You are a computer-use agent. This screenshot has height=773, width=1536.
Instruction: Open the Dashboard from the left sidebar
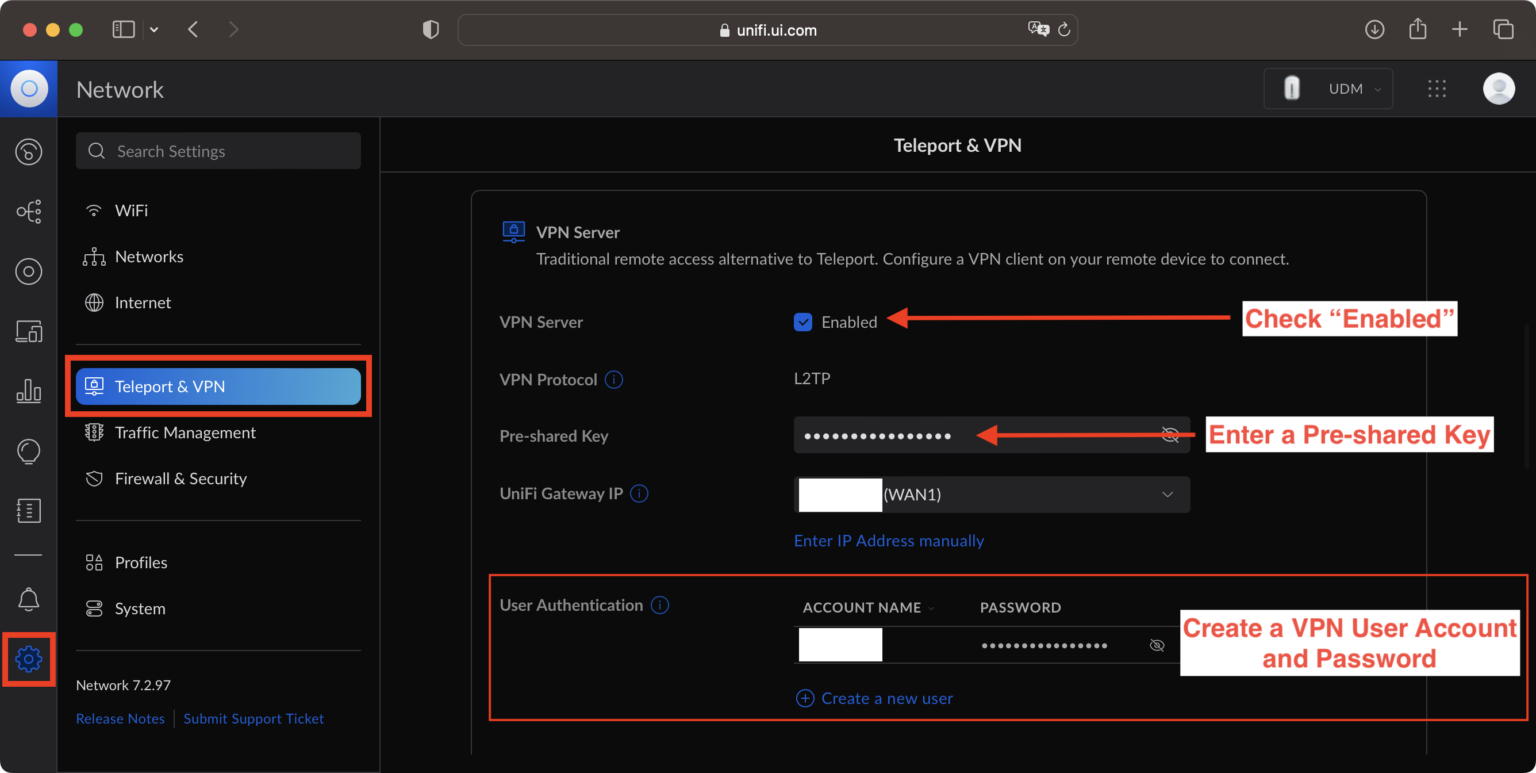click(x=28, y=151)
